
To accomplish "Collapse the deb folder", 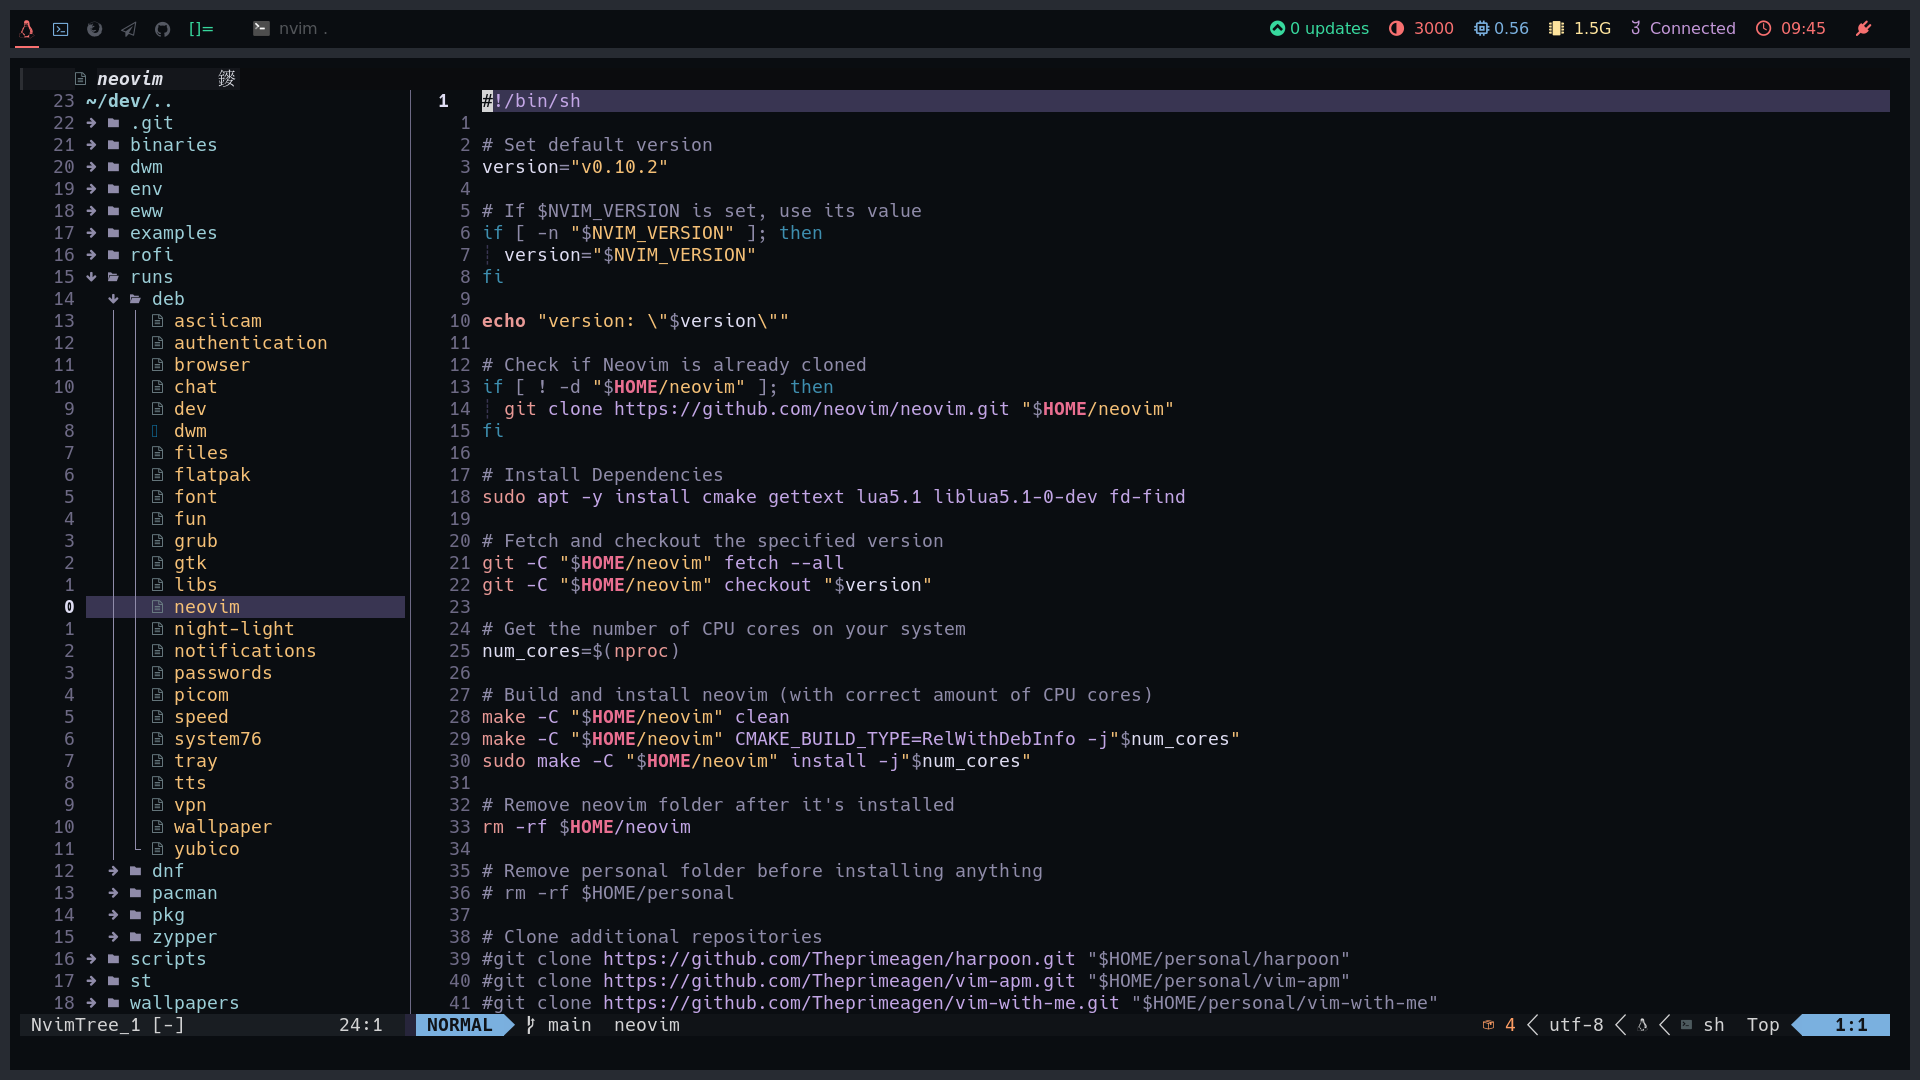I will (x=167, y=299).
